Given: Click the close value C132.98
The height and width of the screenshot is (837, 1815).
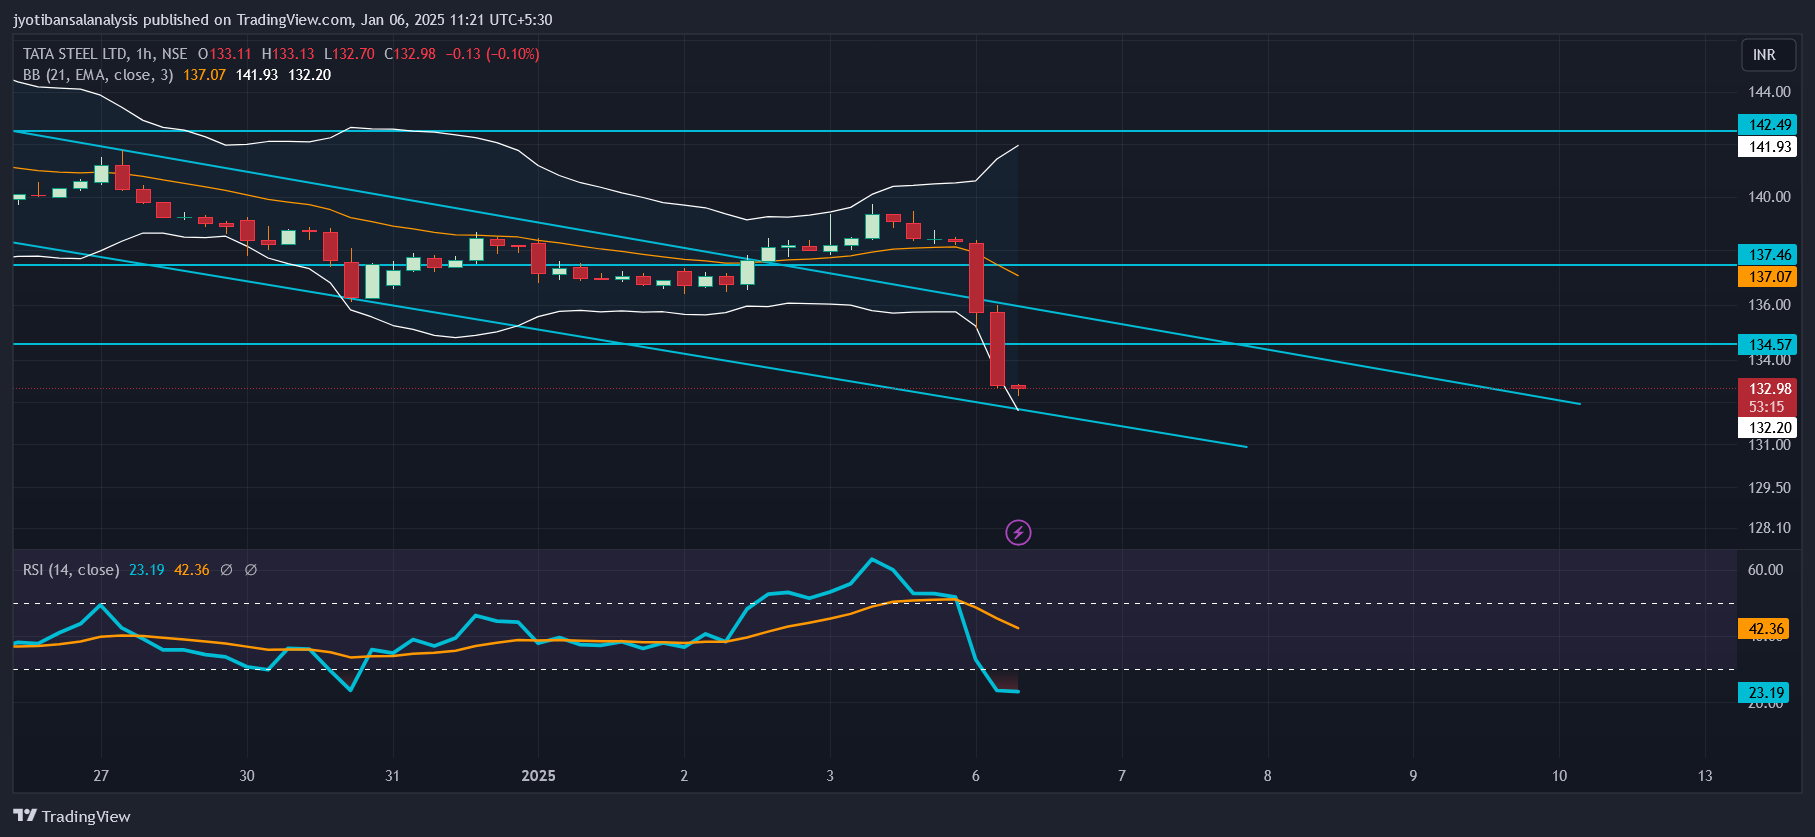Looking at the screenshot, I should click(410, 54).
